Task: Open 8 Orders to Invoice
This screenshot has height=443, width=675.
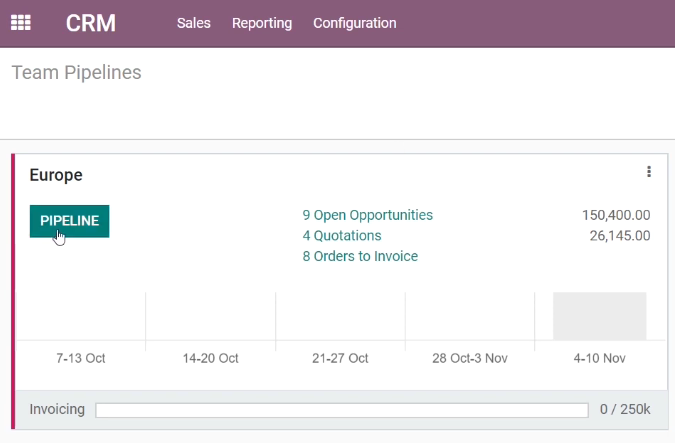Action: pyautogui.click(x=360, y=256)
